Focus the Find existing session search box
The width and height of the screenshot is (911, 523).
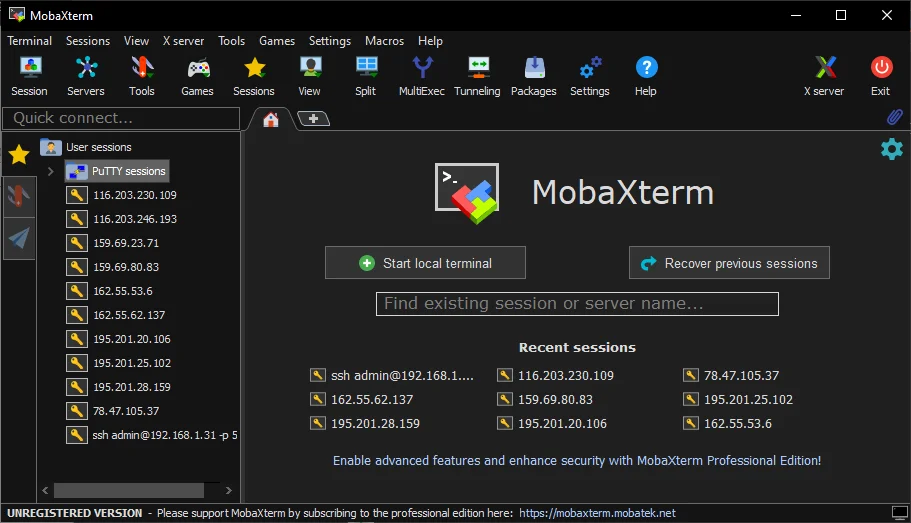[x=577, y=304]
